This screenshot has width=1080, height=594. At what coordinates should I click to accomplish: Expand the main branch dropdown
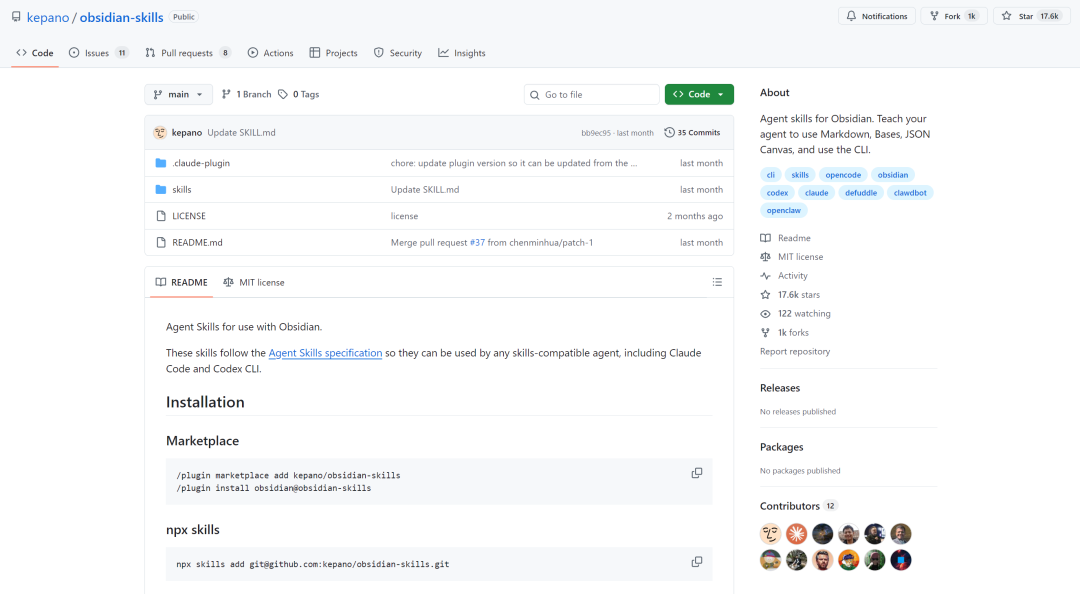tap(179, 94)
